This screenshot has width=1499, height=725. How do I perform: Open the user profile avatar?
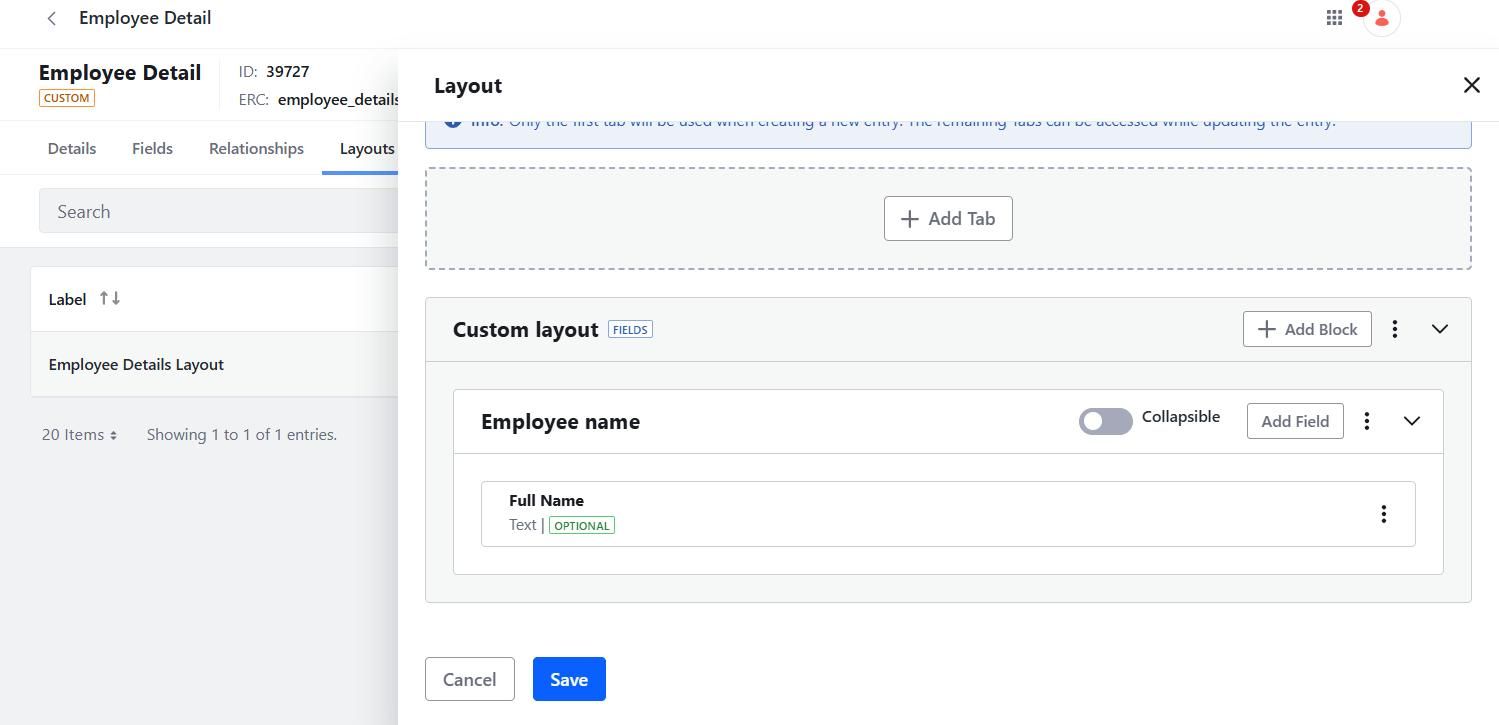1382,18
